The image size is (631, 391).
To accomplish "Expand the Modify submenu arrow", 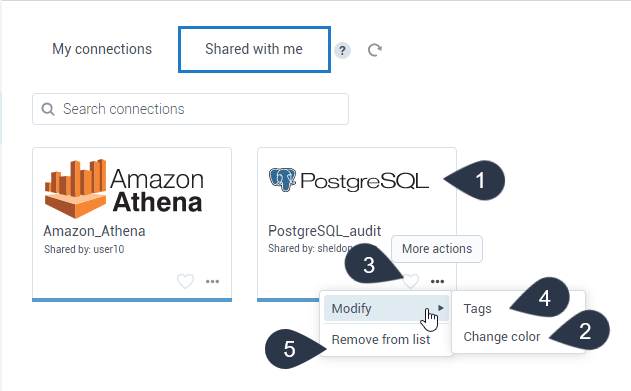I will pos(441,308).
